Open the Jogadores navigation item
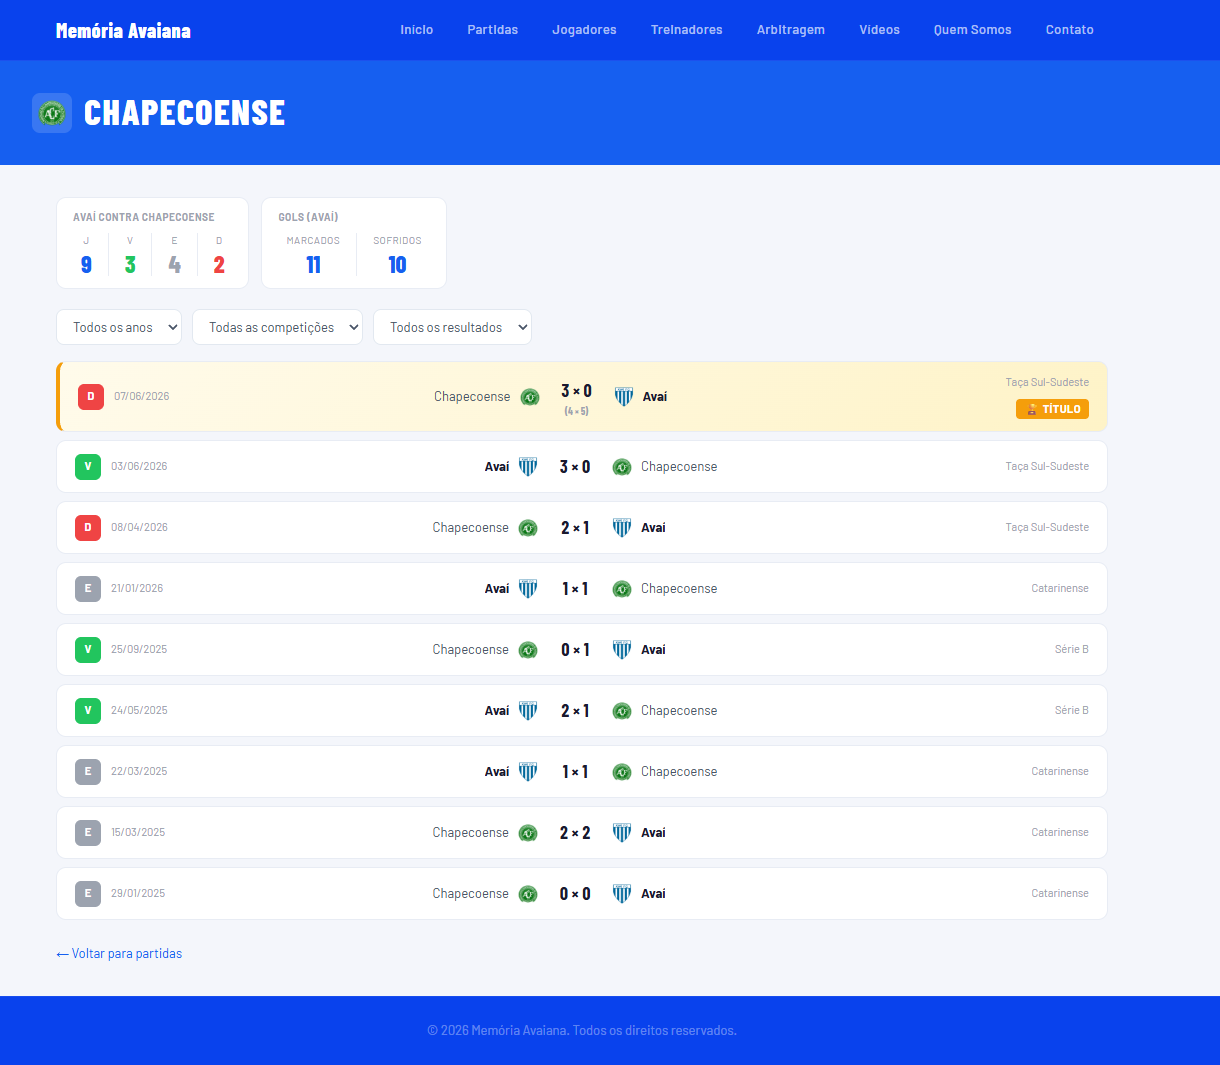The image size is (1220, 1065). point(584,30)
